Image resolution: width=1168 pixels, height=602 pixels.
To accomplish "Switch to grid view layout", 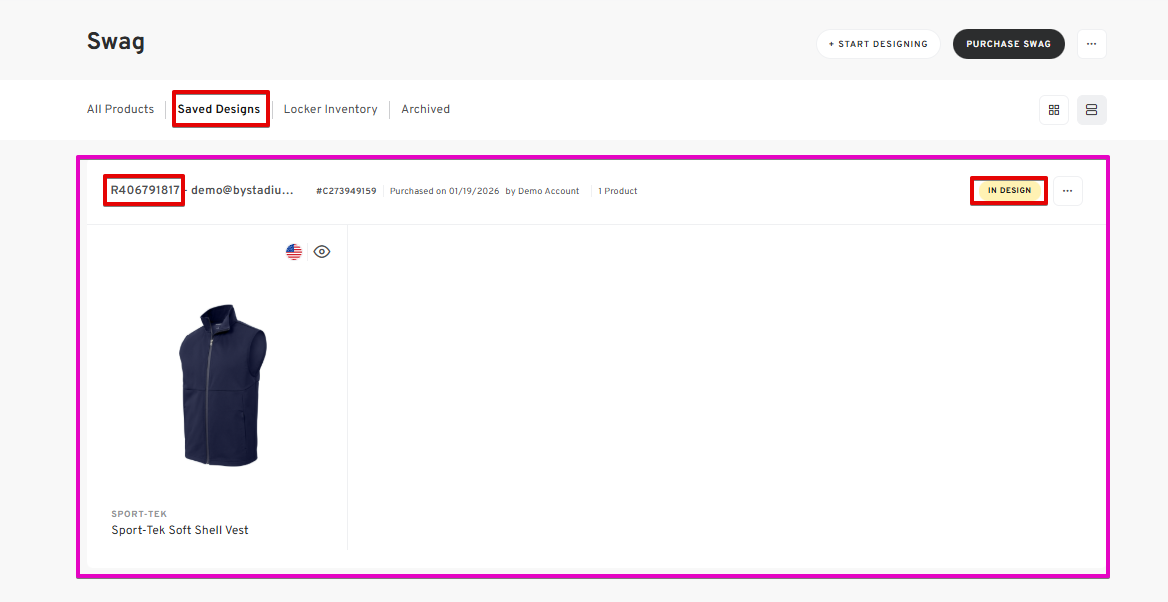I will coord(1053,110).
